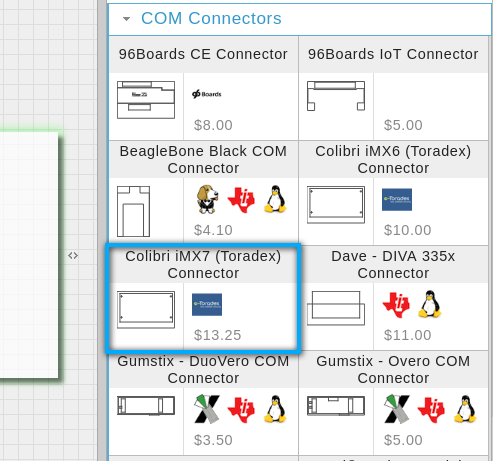Click the $4.10 price label
Viewport: 493px width, 461px height.
coord(213,230)
